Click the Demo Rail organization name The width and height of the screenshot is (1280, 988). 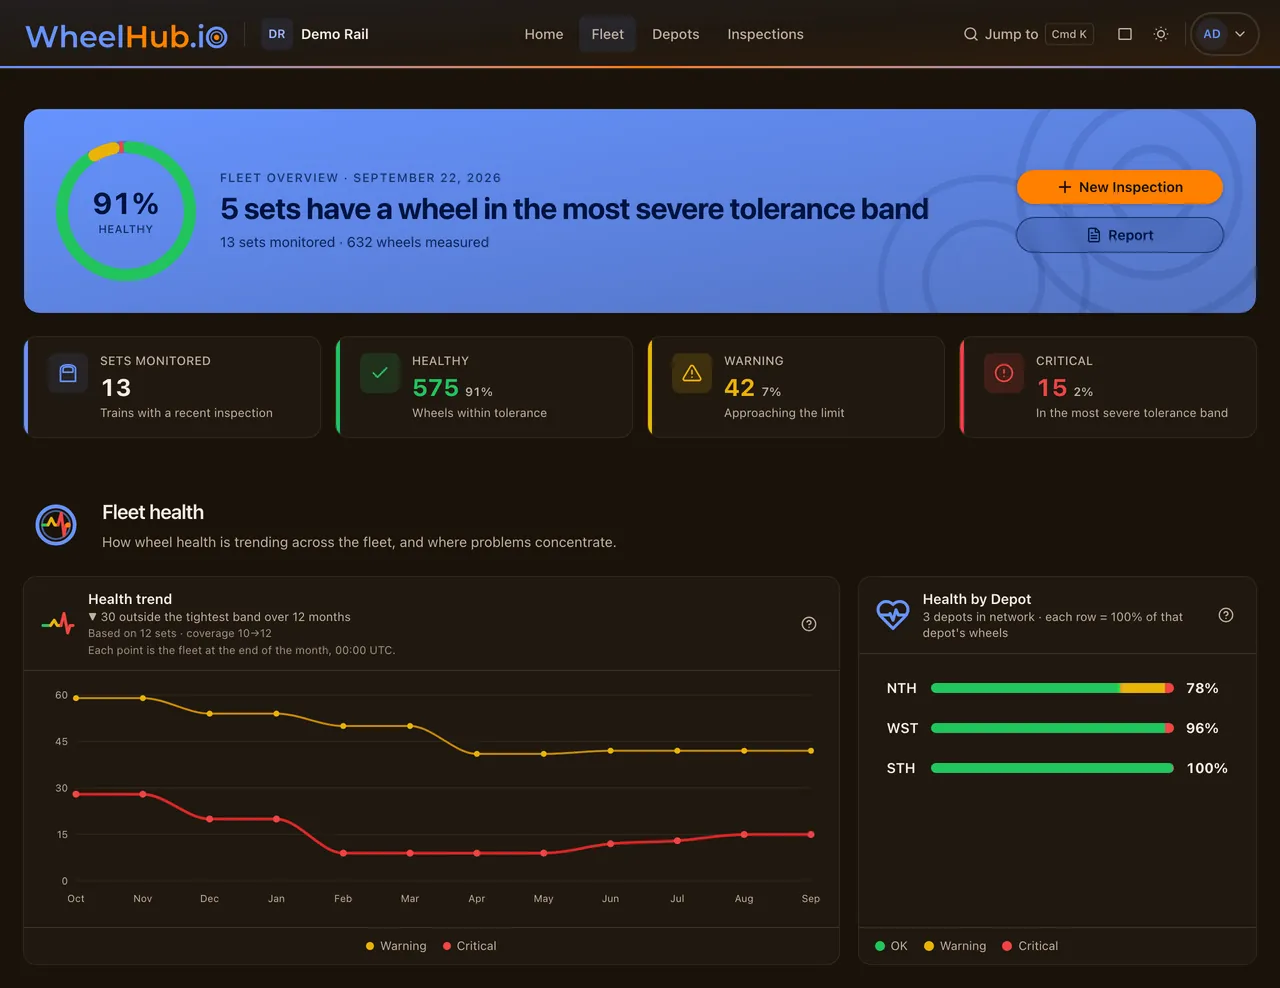(x=335, y=34)
